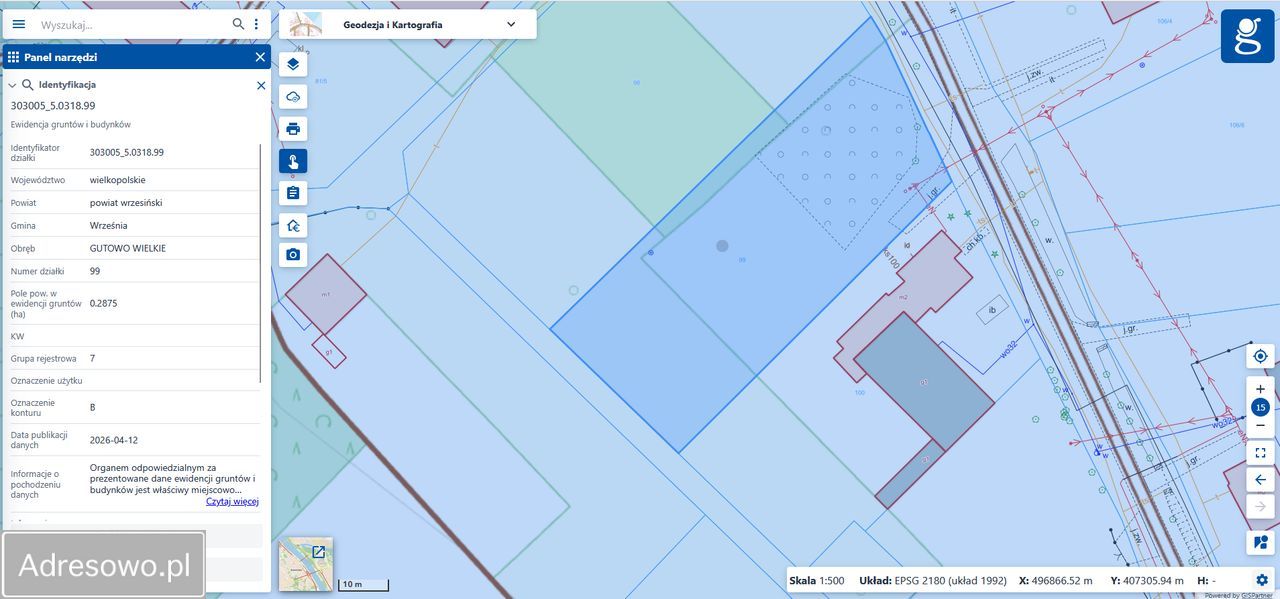Click the dark blue building labeled g1
The image size is (1280, 599).
coord(923,381)
